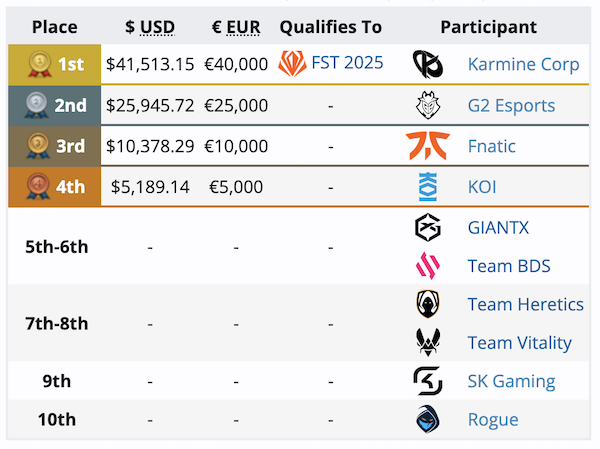Click the pink Team BDS logo
The image size is (600, 449).
pos(428,267)
